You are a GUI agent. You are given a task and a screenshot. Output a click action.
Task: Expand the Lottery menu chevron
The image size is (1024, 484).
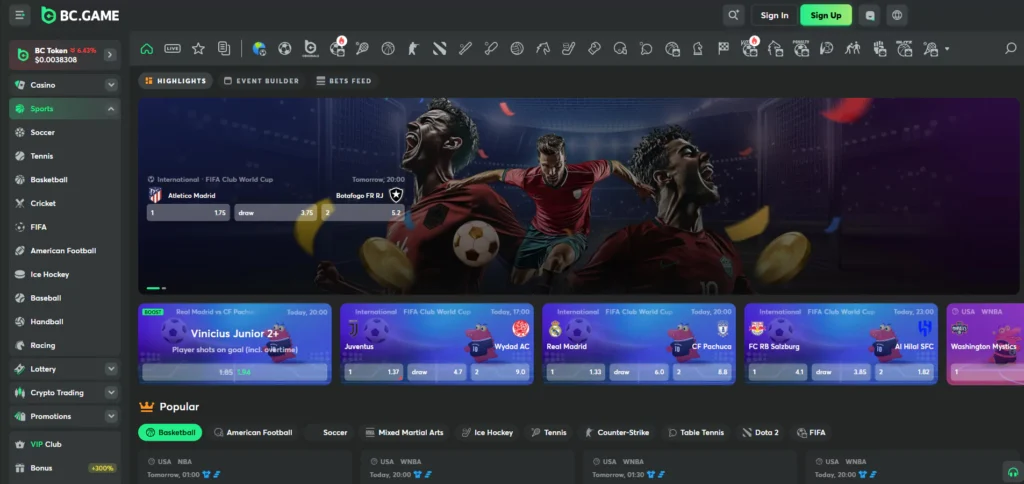coord(111,369)
